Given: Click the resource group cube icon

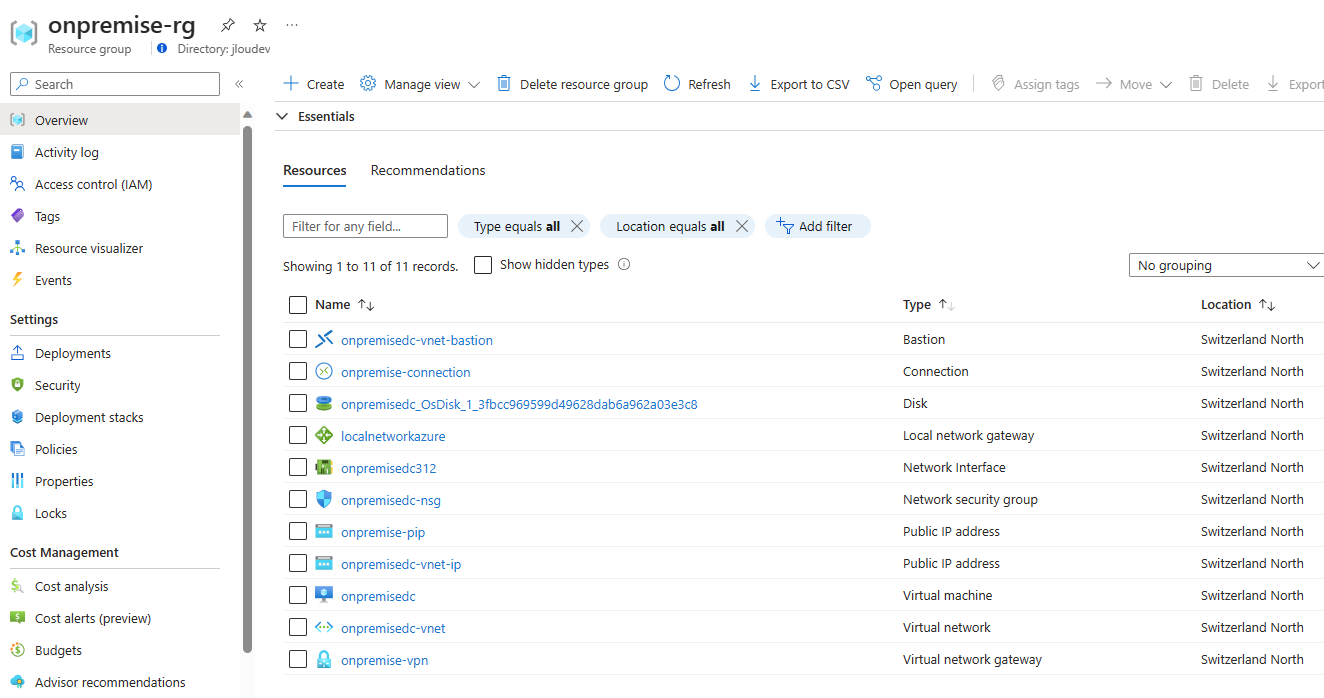Looking at the screenshot, I should point(24,32).
